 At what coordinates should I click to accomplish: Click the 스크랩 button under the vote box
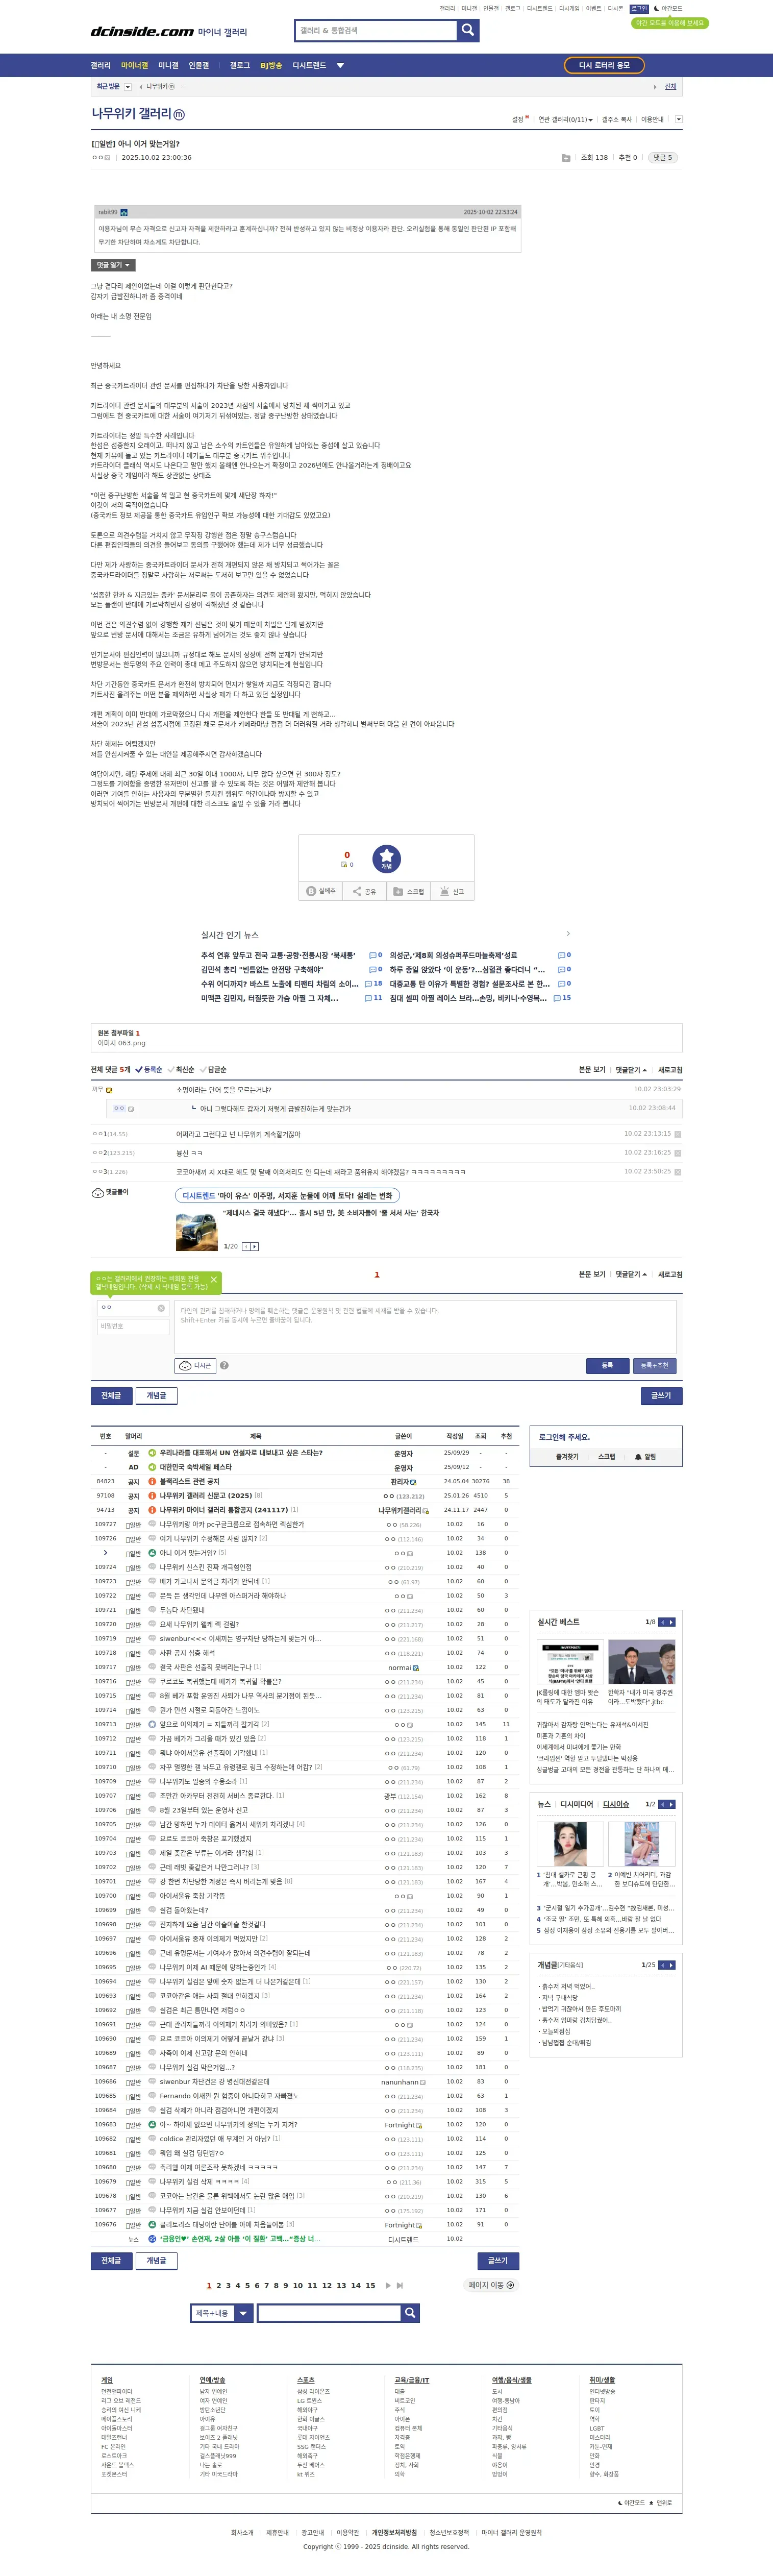pos(408,891)
